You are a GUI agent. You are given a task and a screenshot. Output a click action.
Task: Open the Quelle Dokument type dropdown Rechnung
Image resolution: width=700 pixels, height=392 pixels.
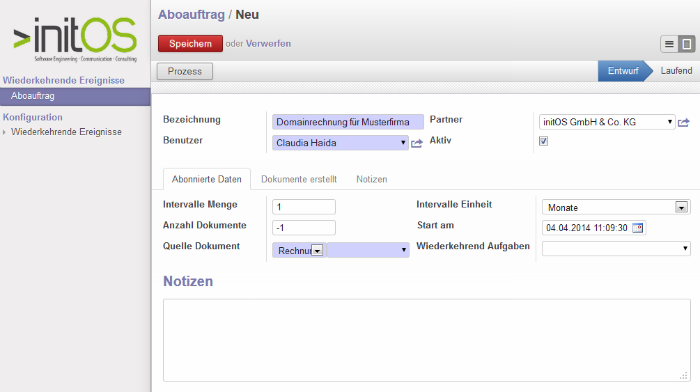[x=299, y=250]
